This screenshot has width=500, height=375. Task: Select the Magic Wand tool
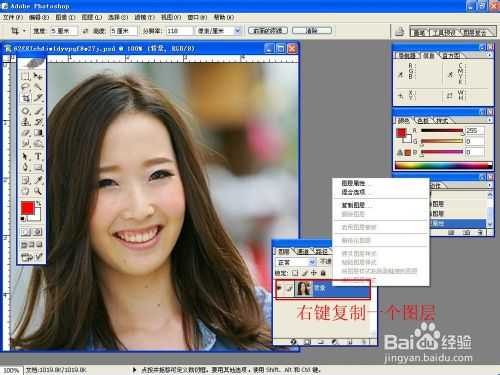pyautogui.click(x=38, y=87)
